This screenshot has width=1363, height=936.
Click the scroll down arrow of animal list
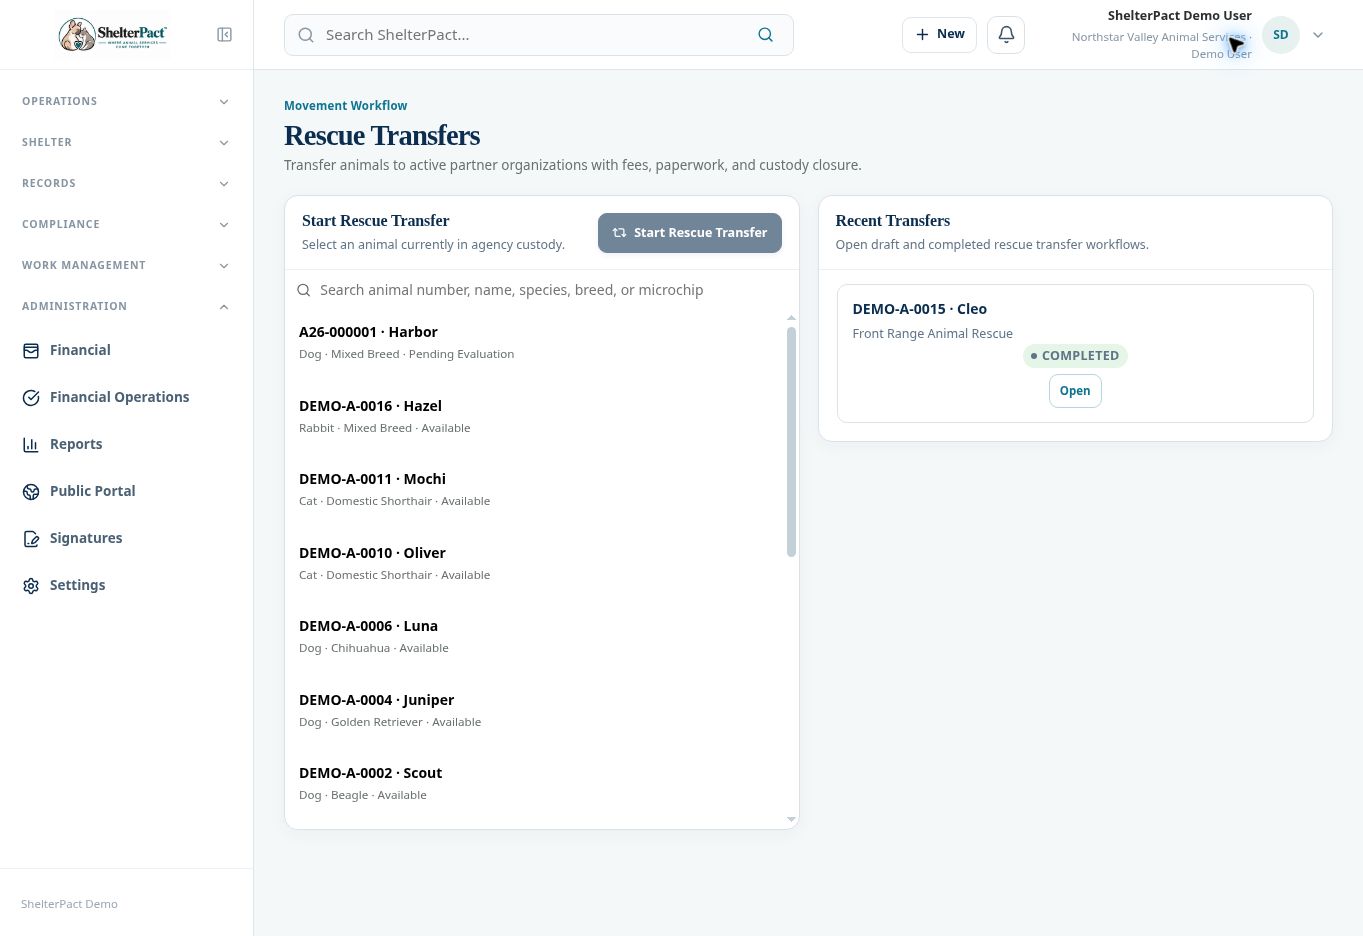click(x=791, y=820)
